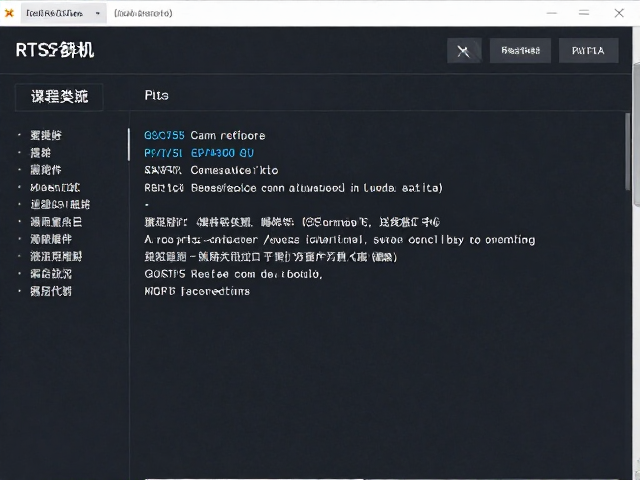Select the last sidebar list item
Image resolution: width=640 pixels, height=480 pixels.
(x=51, y=291)
